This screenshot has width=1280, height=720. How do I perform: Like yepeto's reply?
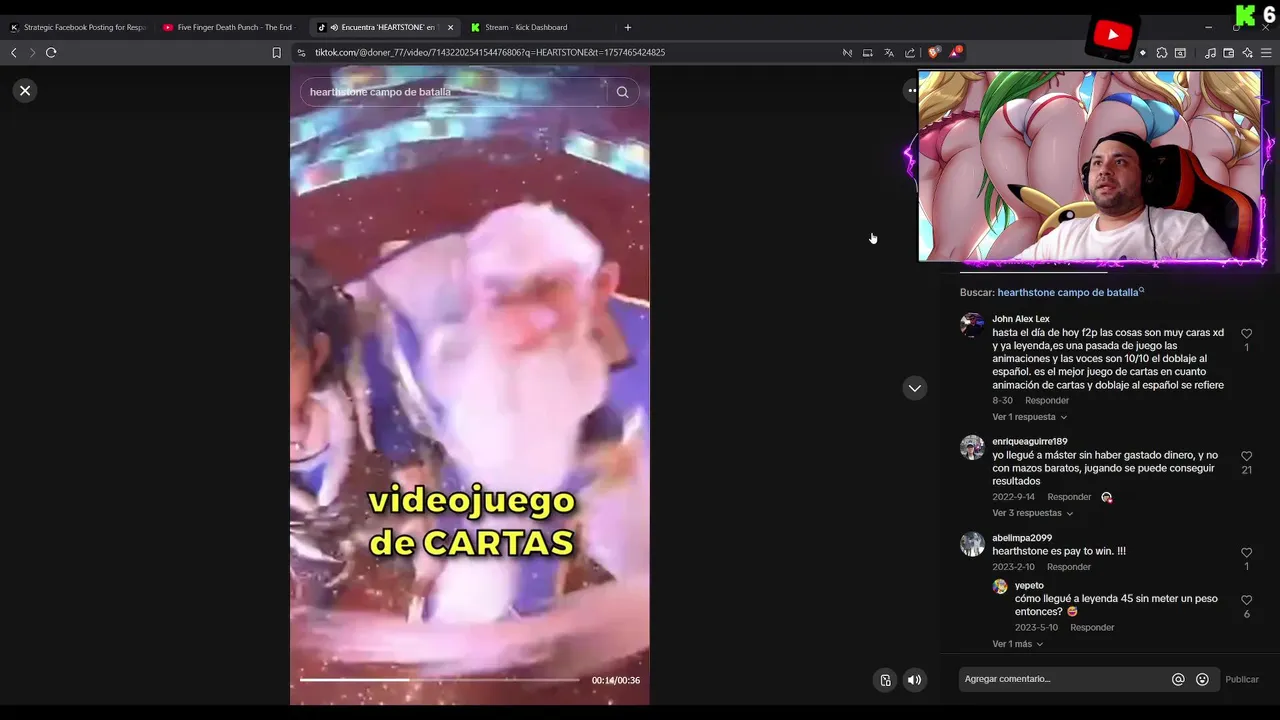point(1246,600)
